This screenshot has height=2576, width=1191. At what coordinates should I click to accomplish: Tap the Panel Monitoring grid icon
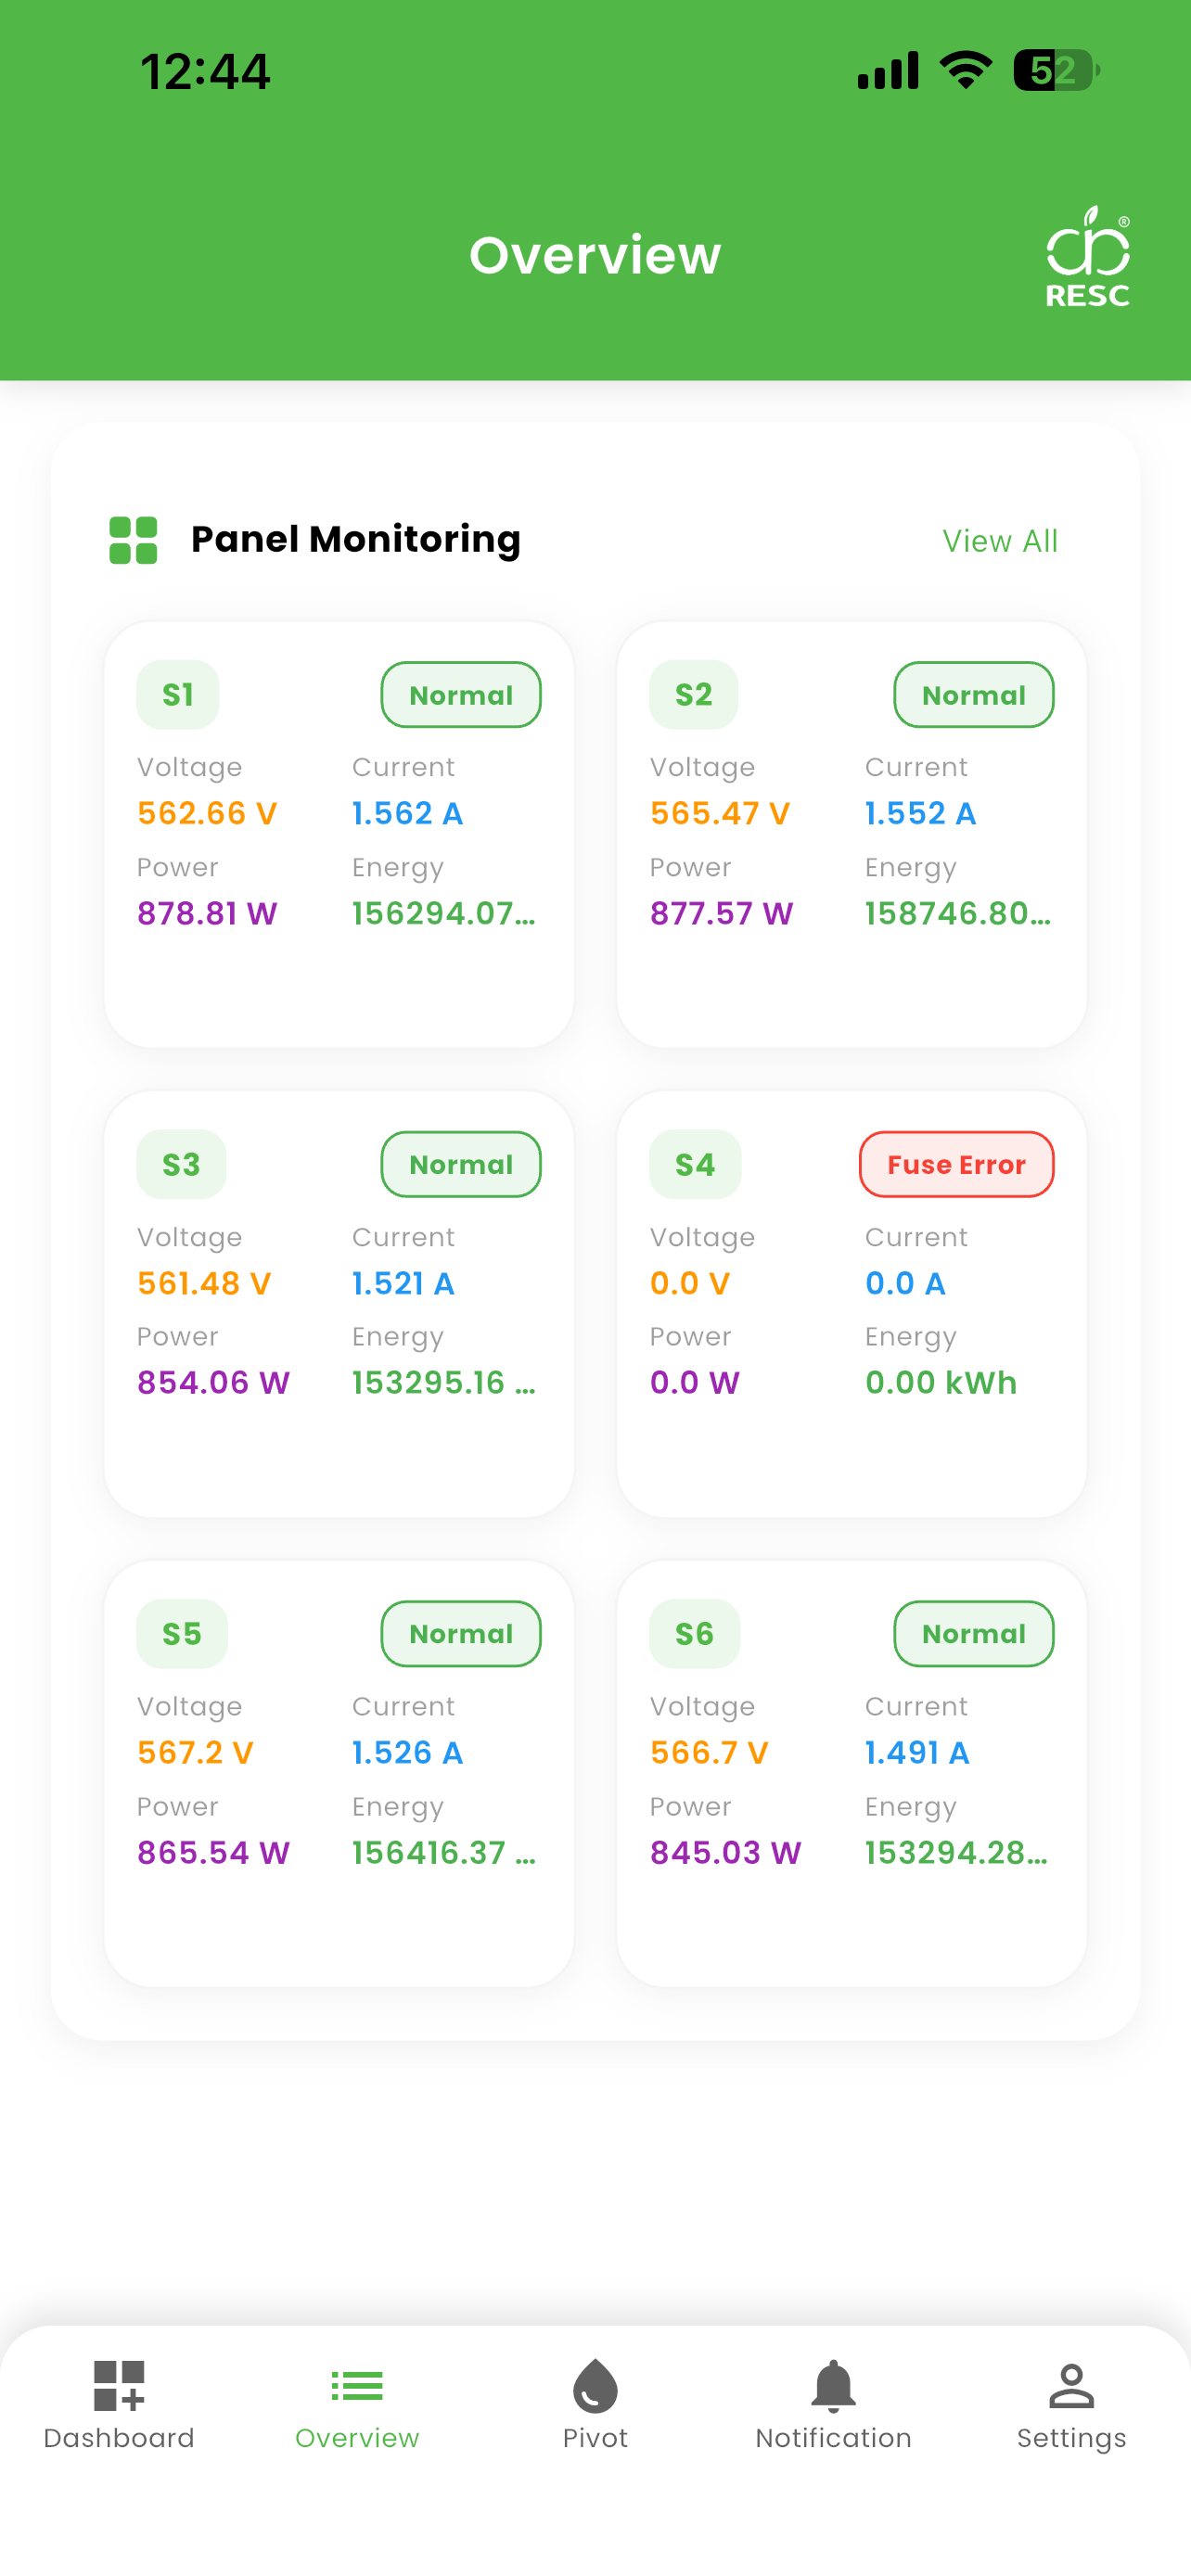tap(133, 540)
